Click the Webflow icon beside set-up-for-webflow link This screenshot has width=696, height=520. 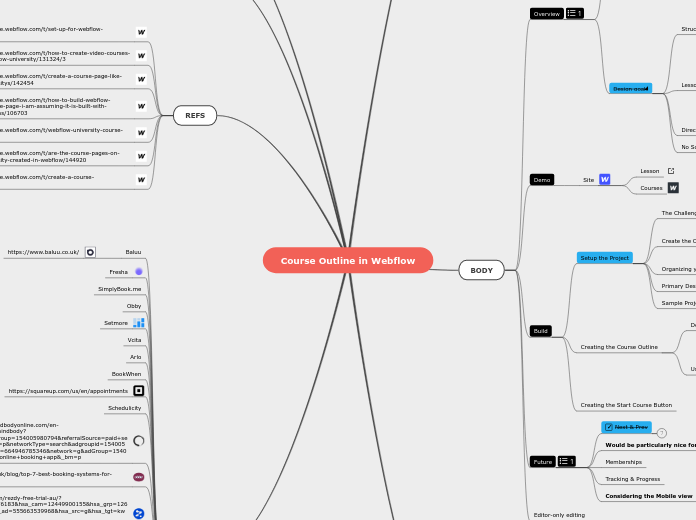[x=141, y=32]
